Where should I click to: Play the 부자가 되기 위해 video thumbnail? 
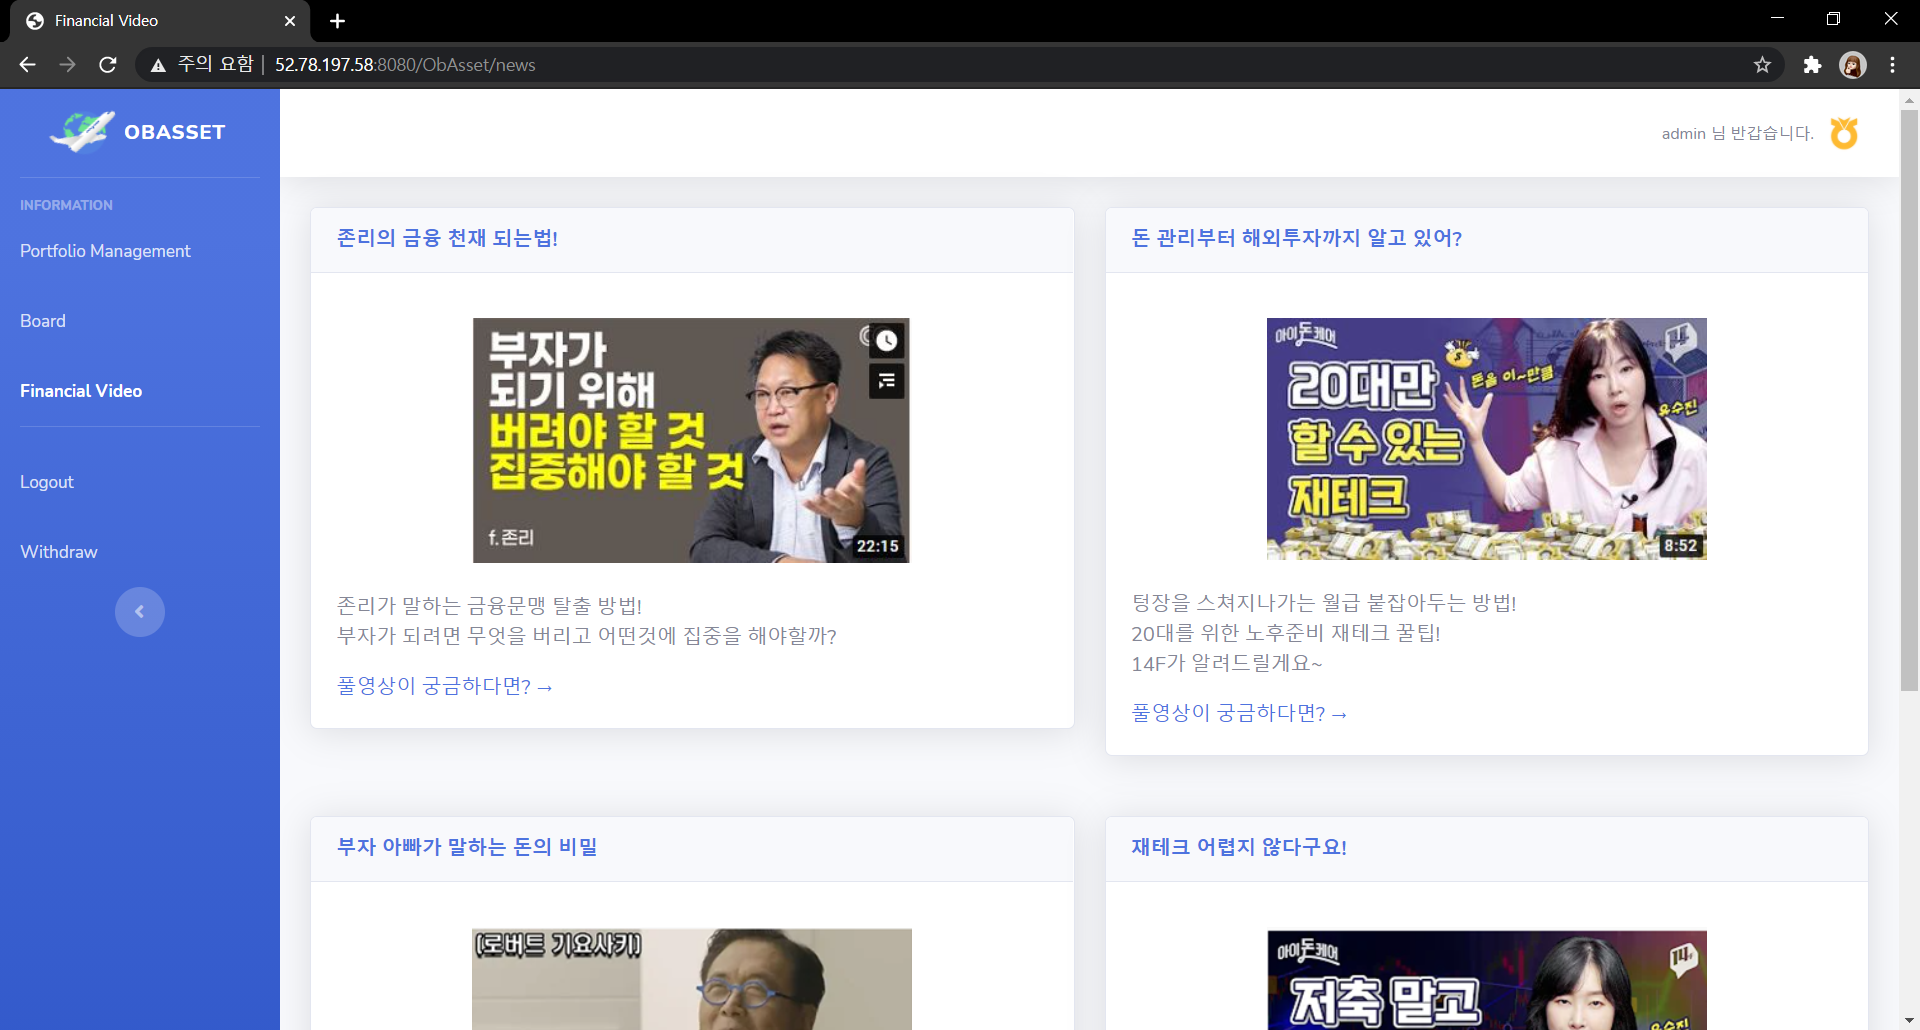point(690,440)
